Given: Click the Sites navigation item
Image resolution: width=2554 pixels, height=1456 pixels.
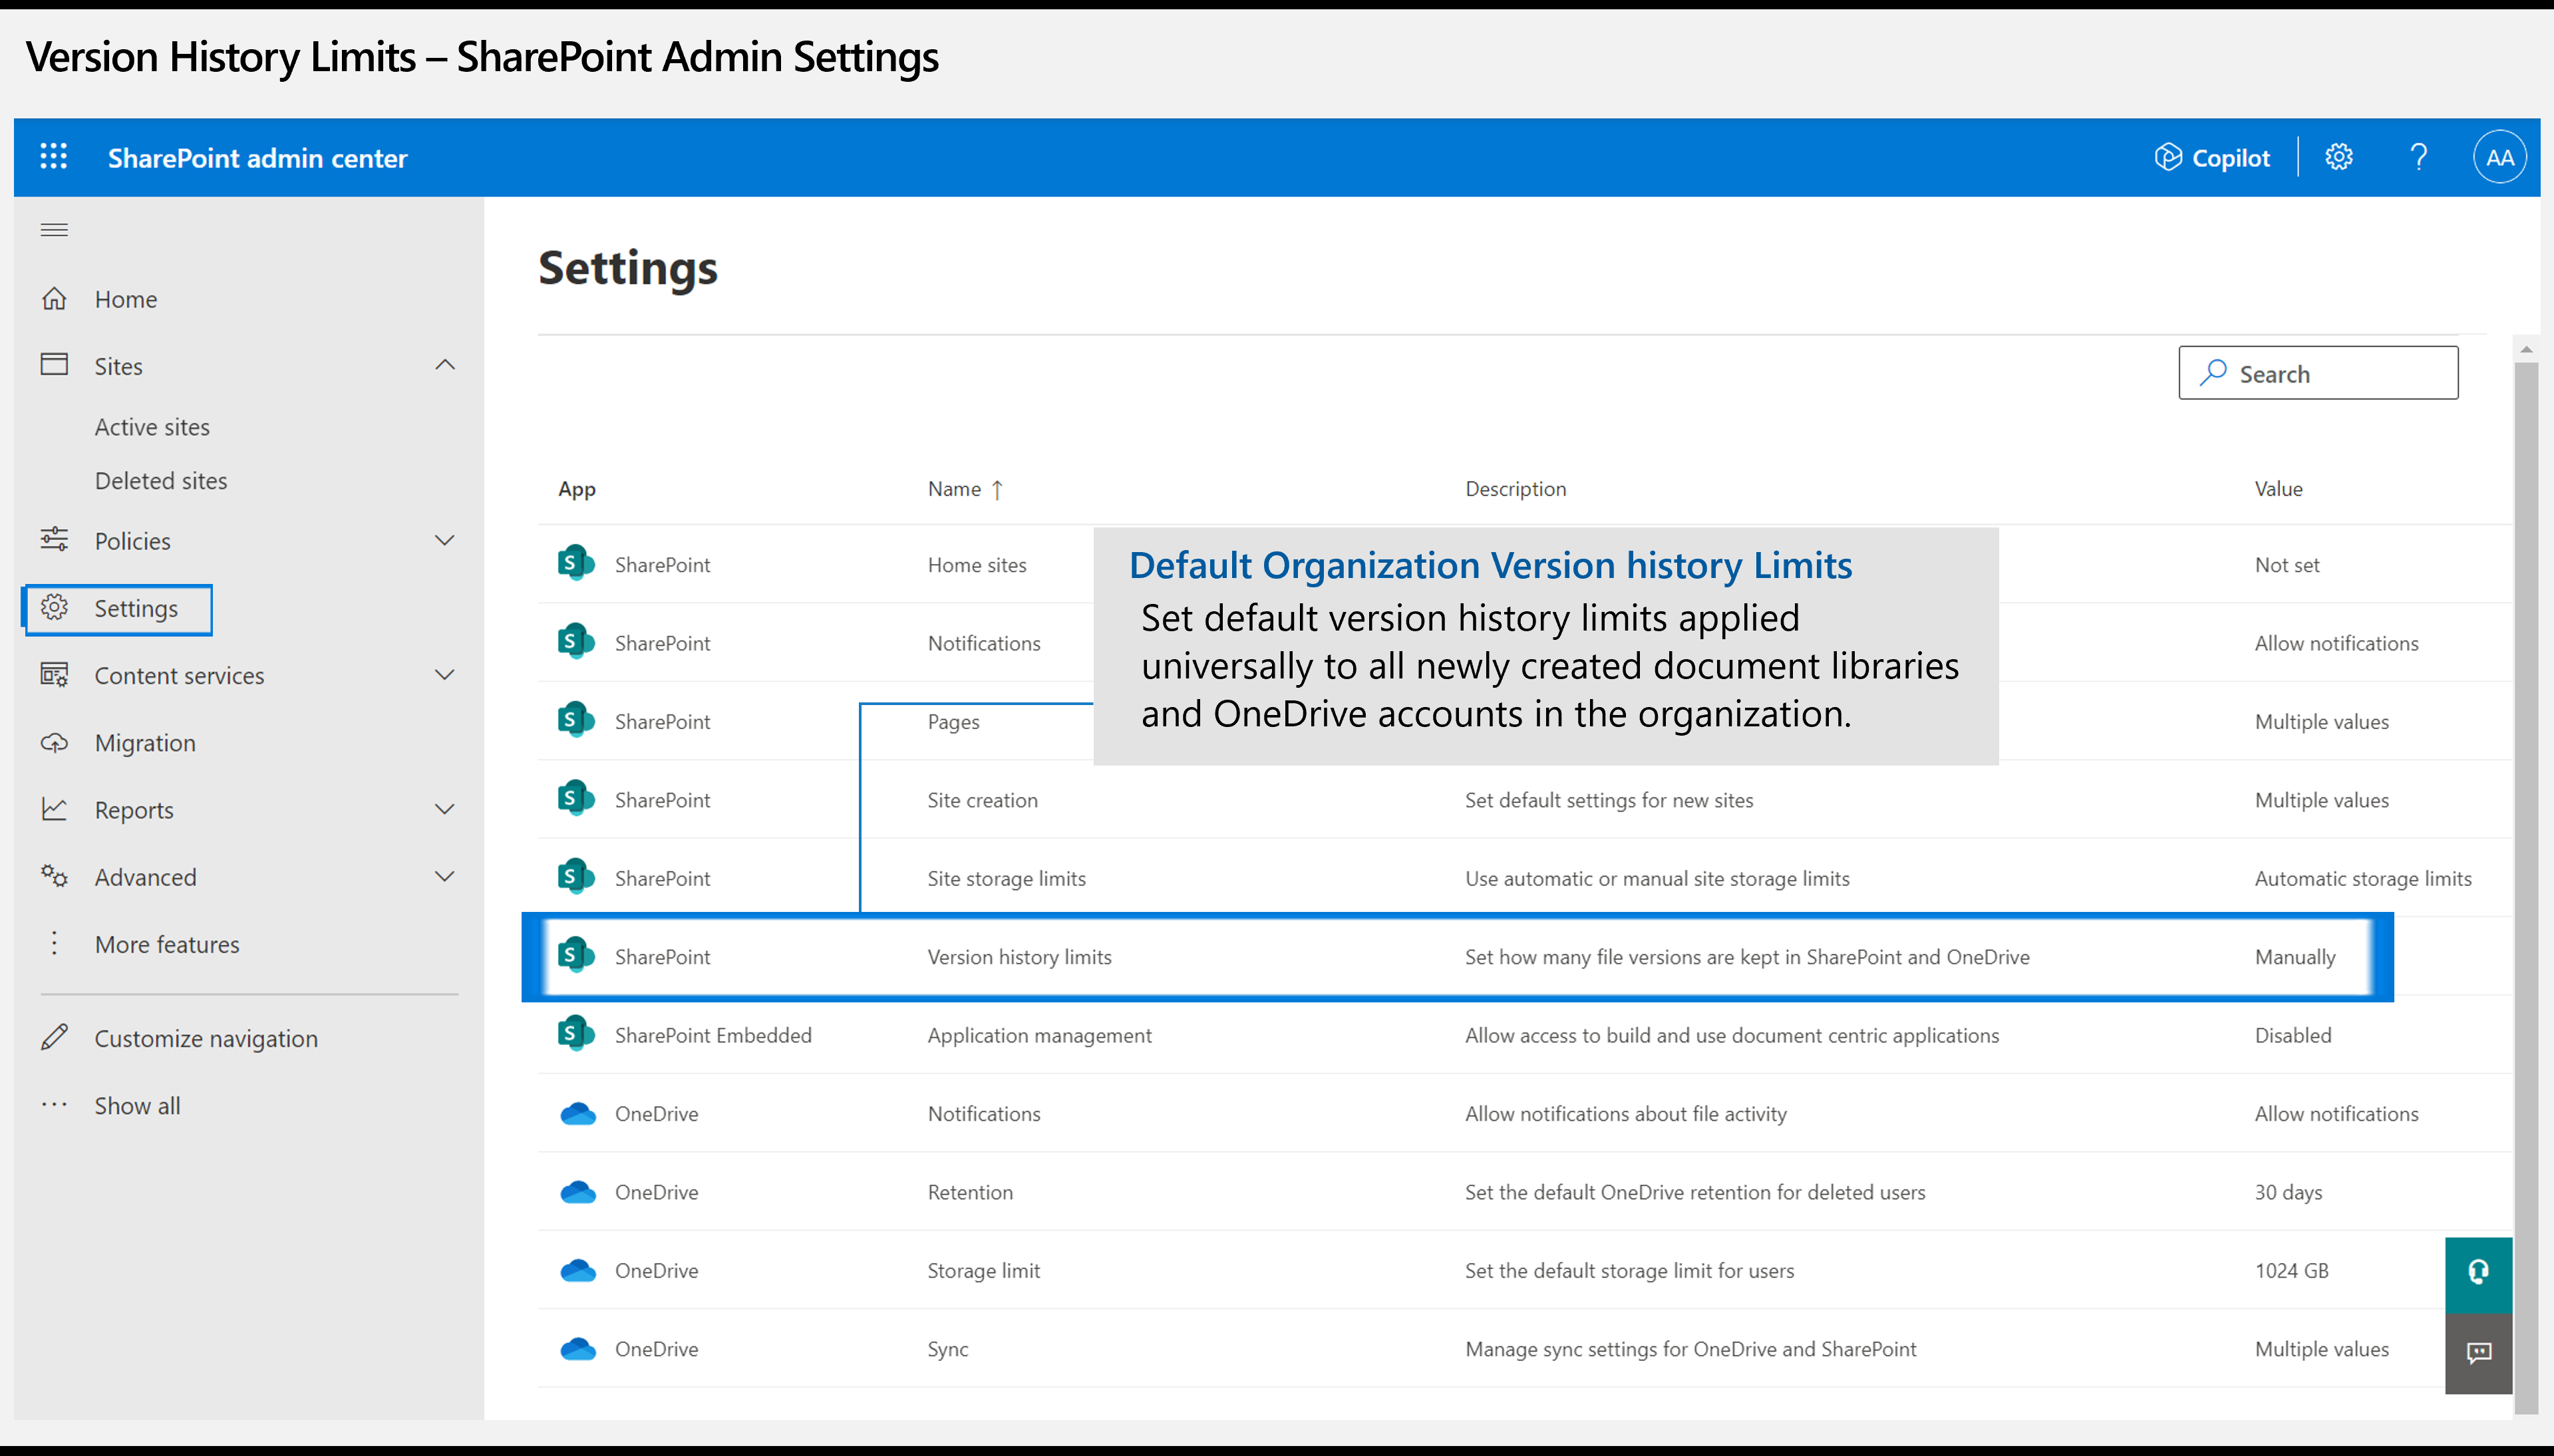Looking at the screenshot, I should pyautogui.click(x=118, y=366).
